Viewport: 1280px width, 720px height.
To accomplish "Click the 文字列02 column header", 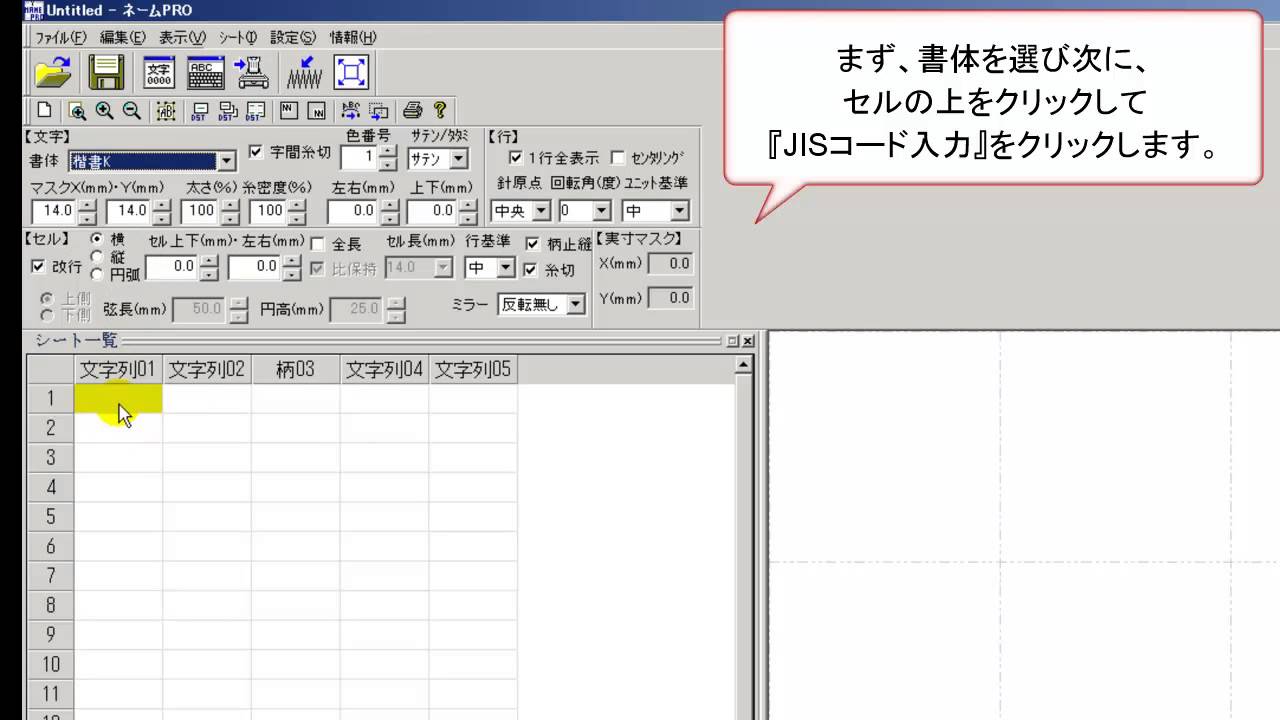I will point(207,369).
